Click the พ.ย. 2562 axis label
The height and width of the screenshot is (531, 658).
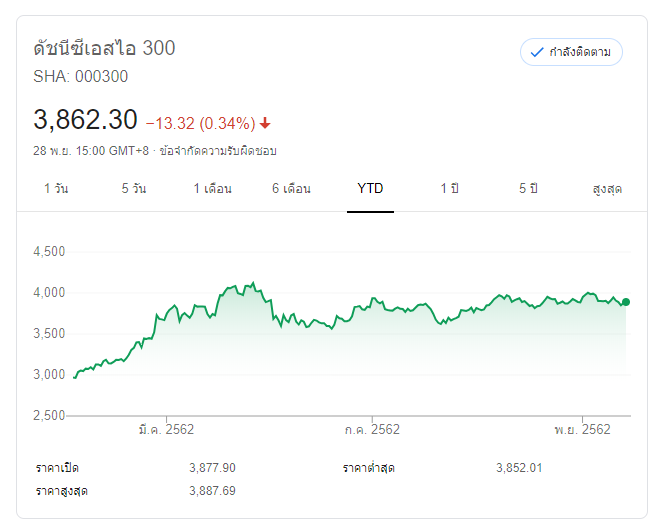pos(581,430)
